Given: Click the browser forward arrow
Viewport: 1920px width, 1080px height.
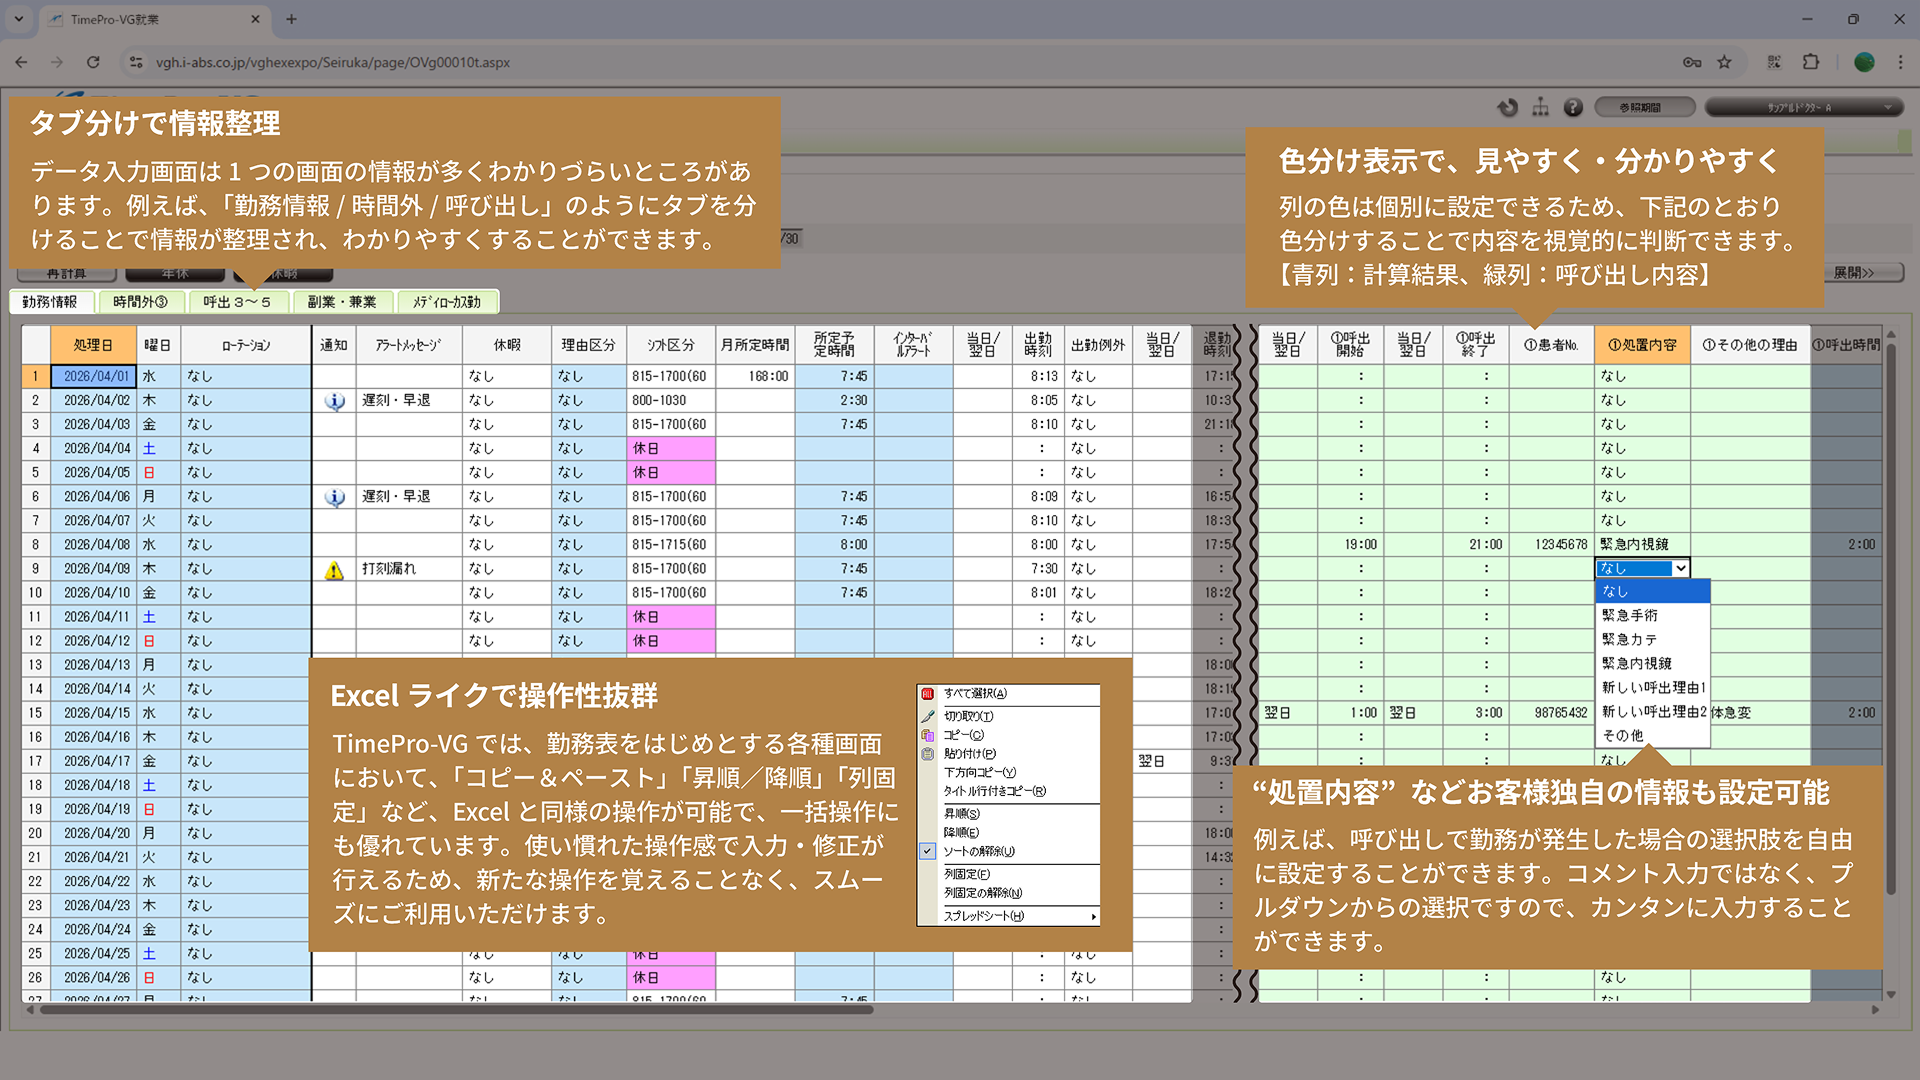Looking at the screenshot, I should tap(57, 62).
